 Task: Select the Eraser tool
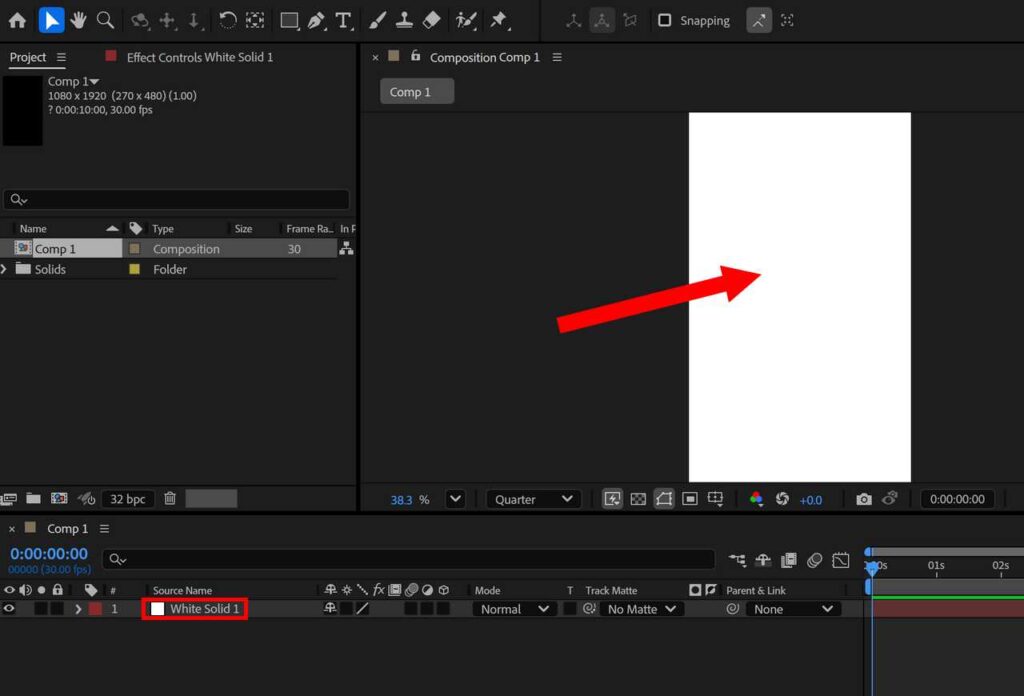click(x=432, y=20)
